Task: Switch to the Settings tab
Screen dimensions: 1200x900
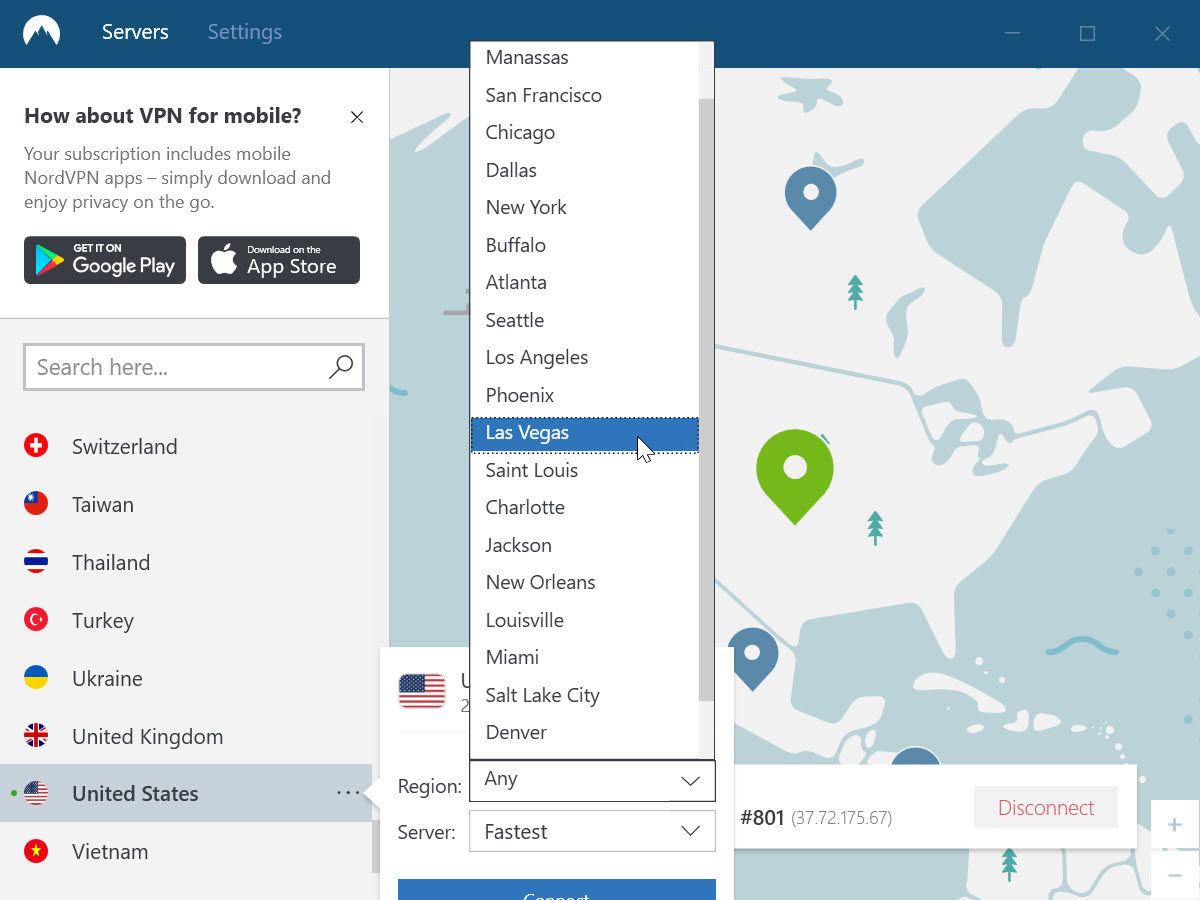Action: (x=244, y=32)
